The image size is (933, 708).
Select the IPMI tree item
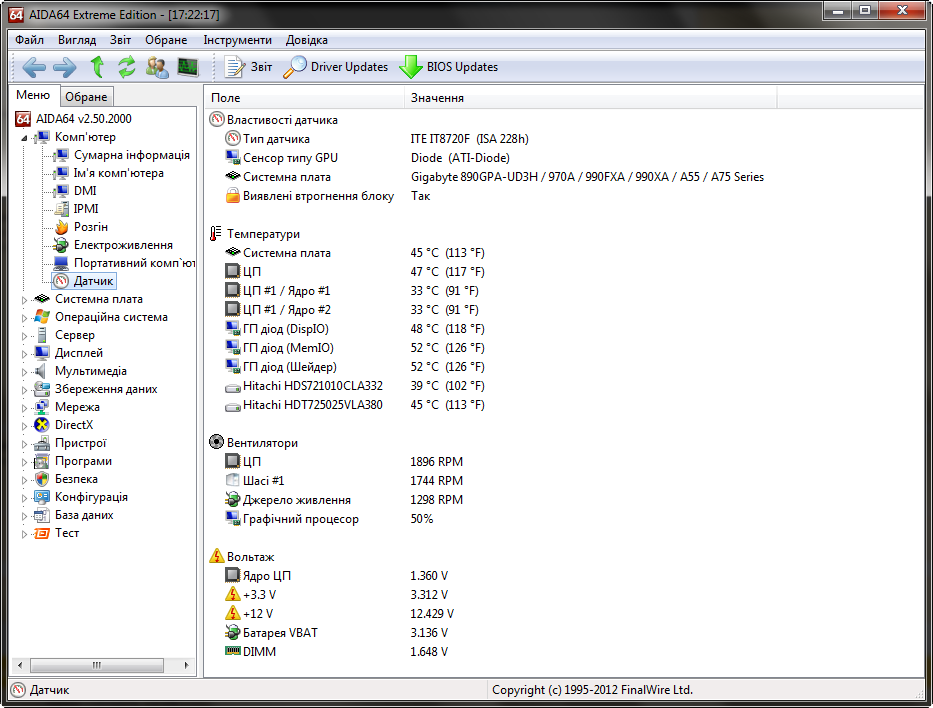click(x=86, y=209)
